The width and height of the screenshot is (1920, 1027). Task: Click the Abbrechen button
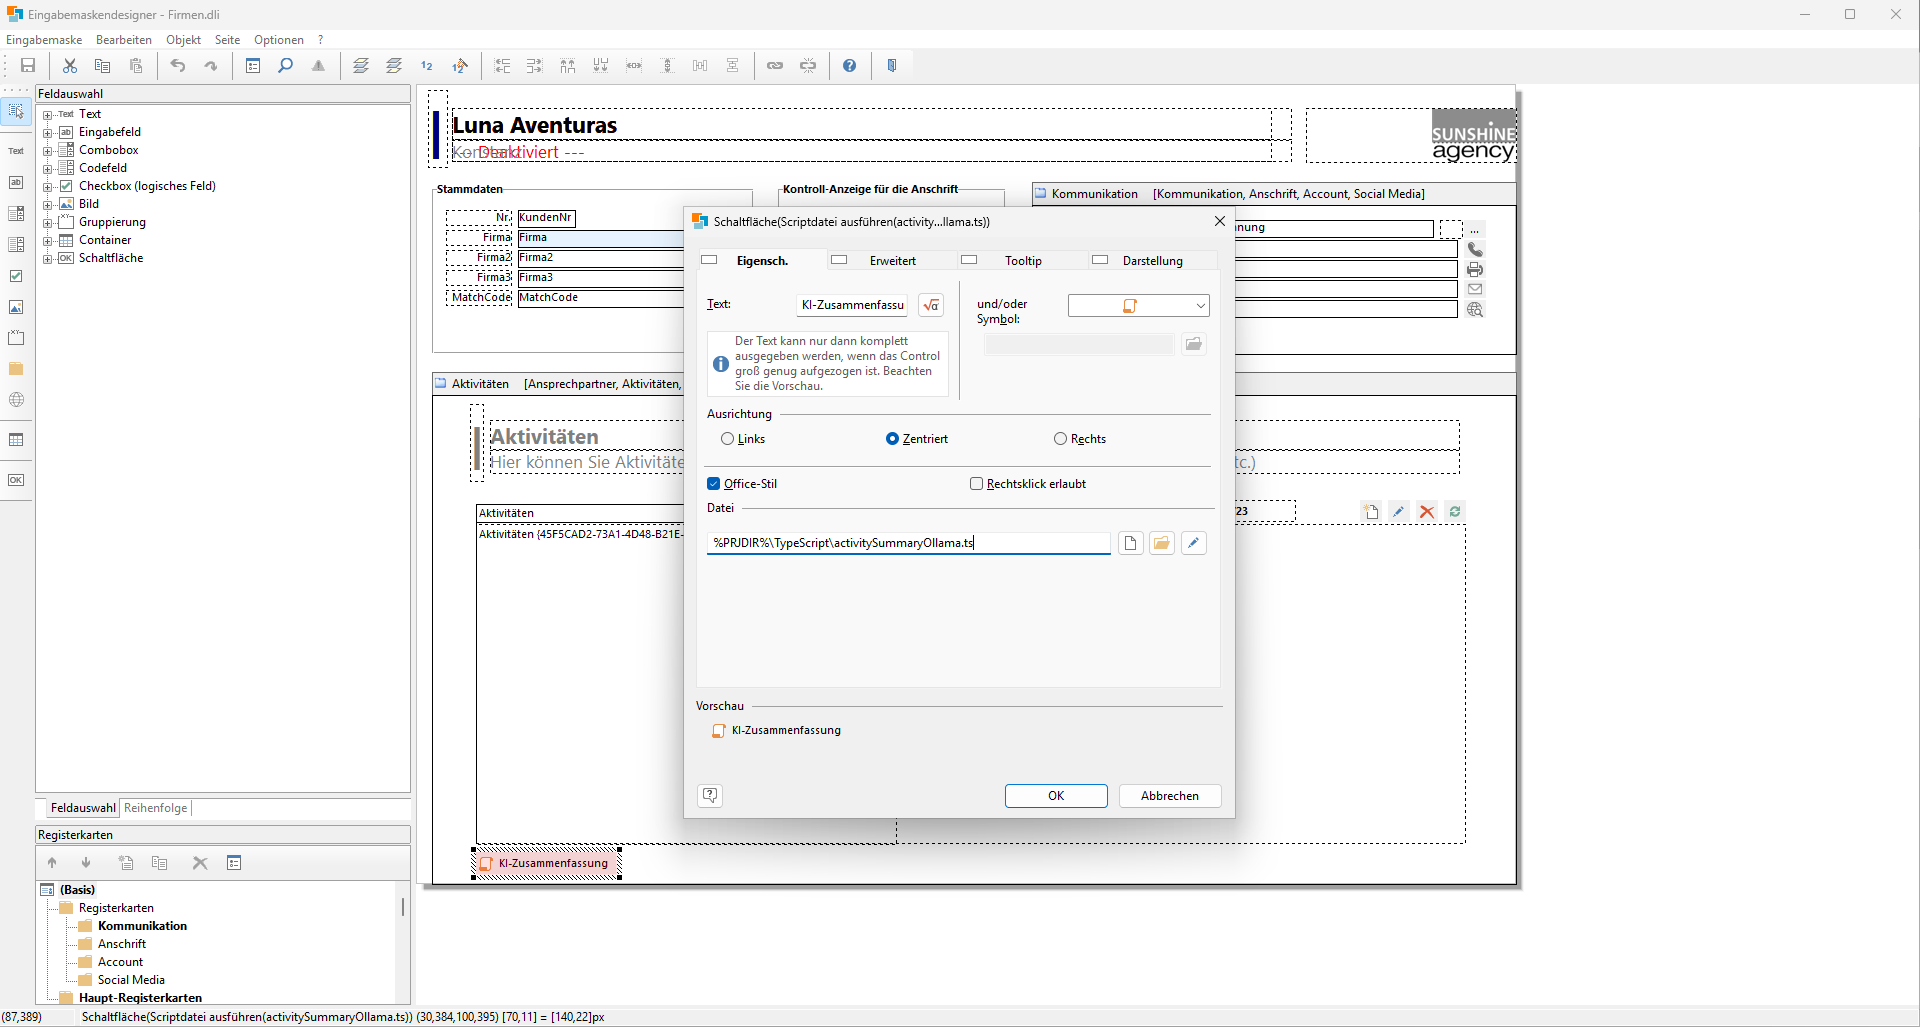click(1169, 796)
